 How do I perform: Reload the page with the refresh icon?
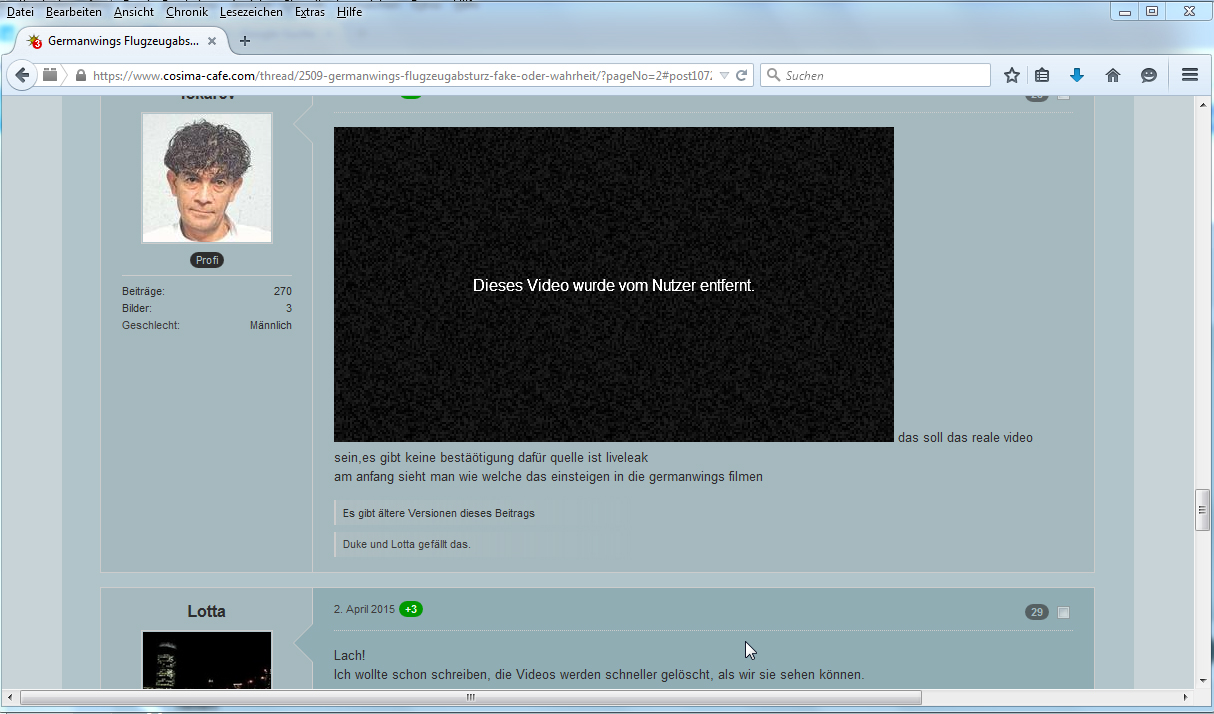coord(742,75)
